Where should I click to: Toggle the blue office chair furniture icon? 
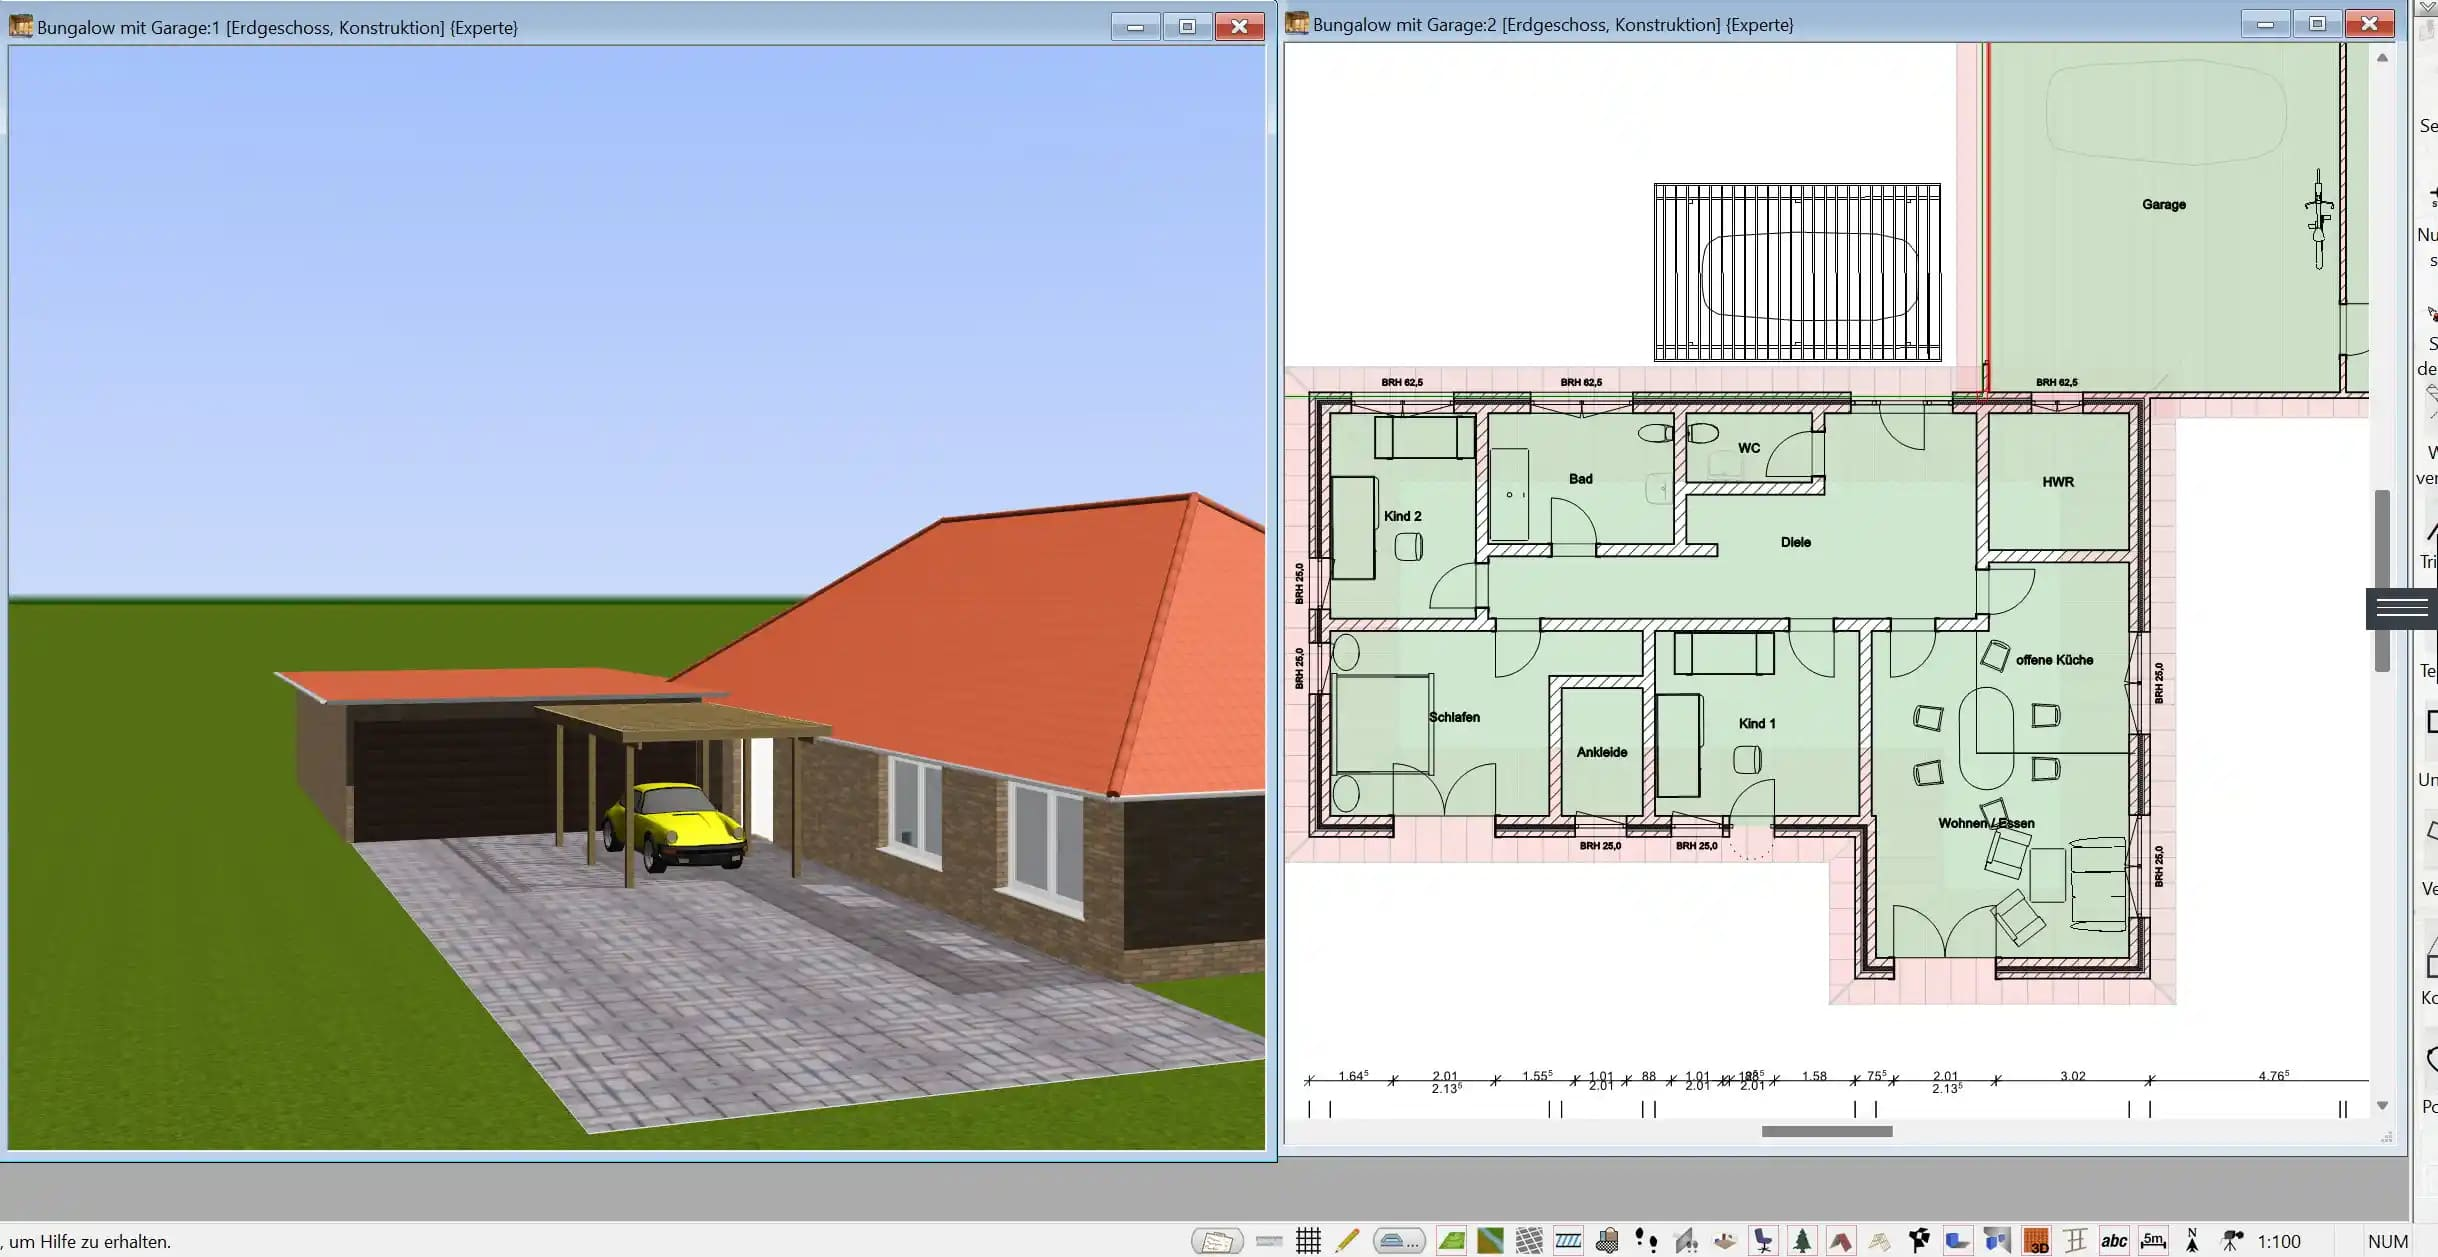[1763, 1241]
